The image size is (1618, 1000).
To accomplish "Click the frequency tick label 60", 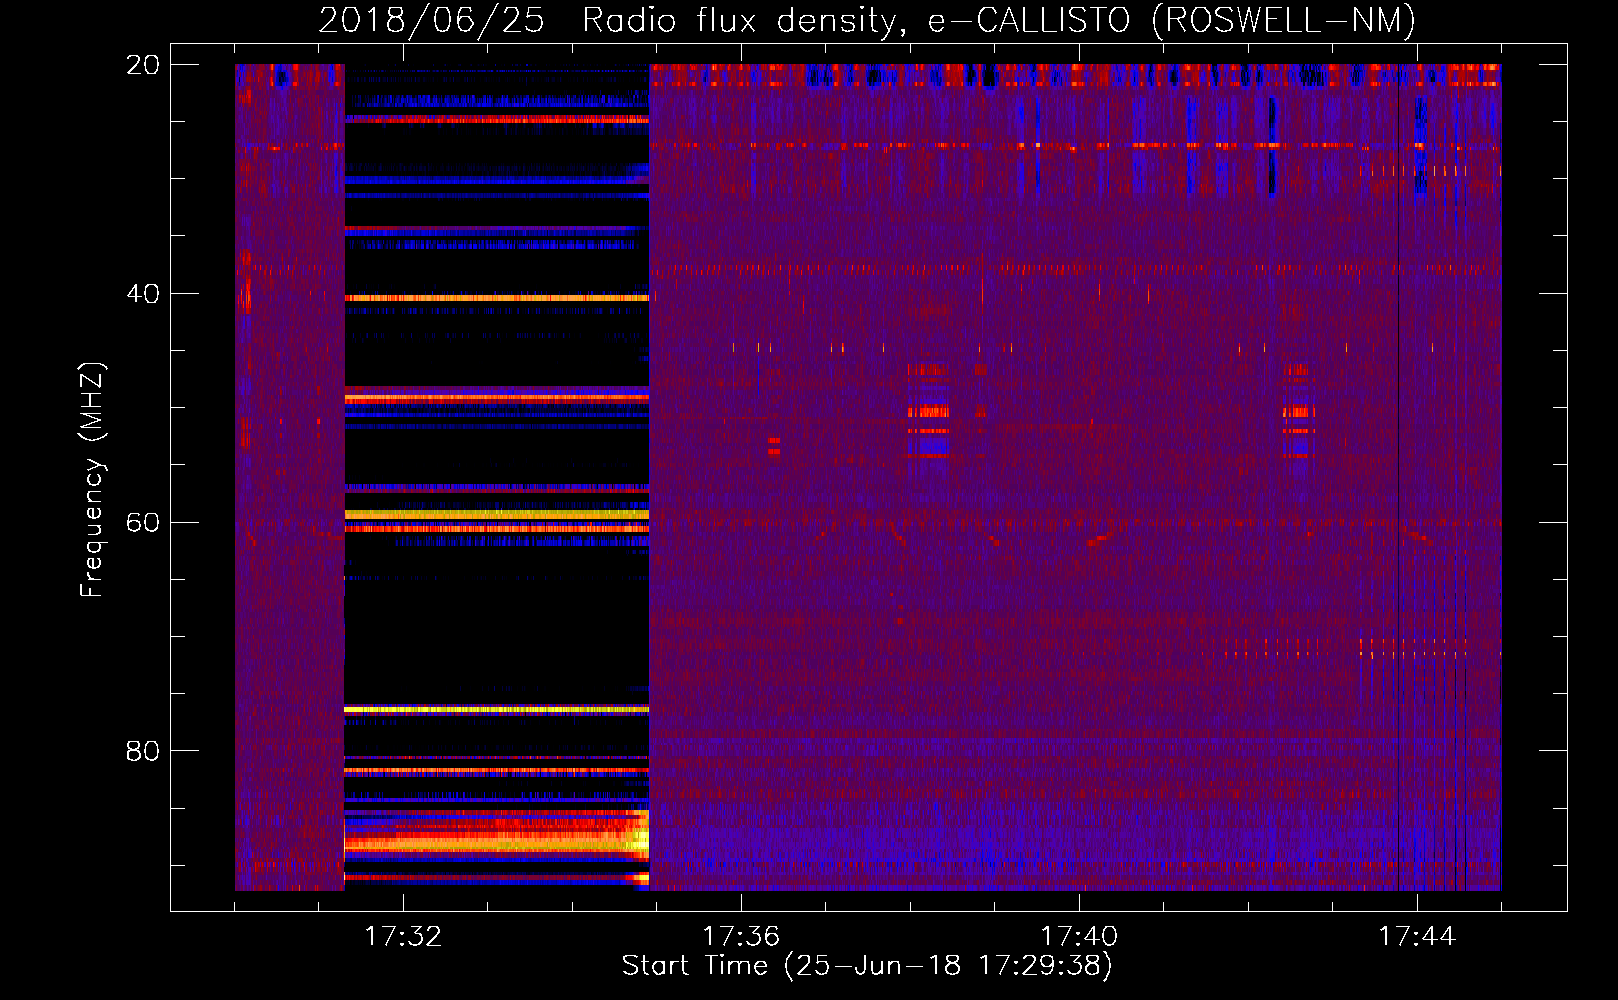I will point(142,523).
